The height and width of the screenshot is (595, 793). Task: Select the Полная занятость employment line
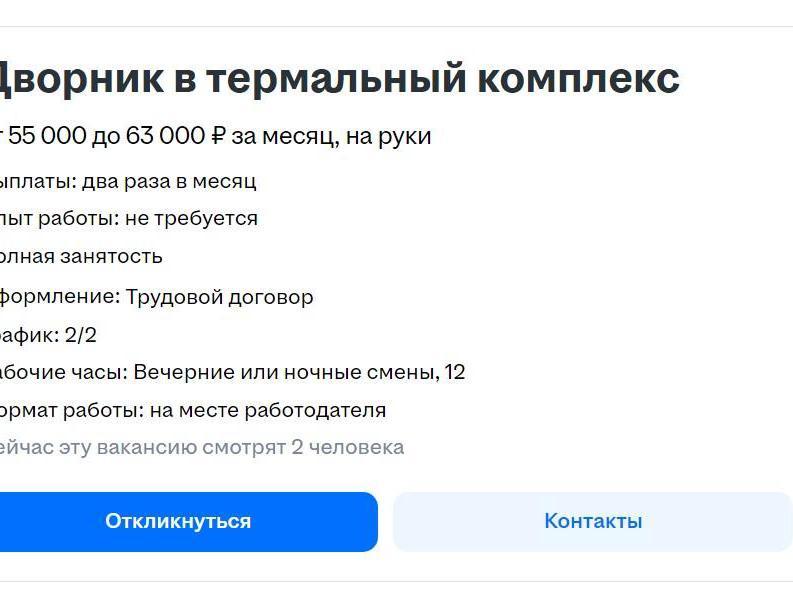coord(80,256)
